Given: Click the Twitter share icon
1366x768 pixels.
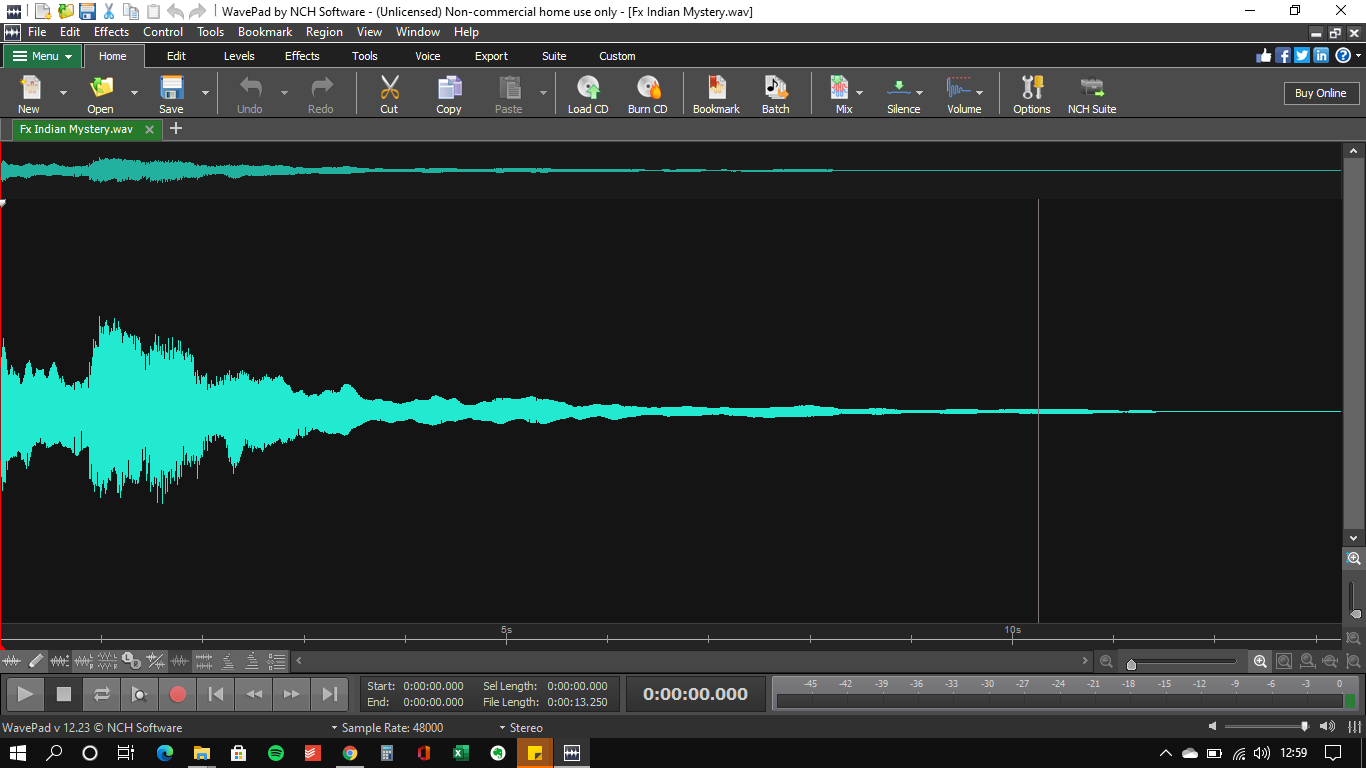Looking at the screenshot, I should [x=1302, y=56].
